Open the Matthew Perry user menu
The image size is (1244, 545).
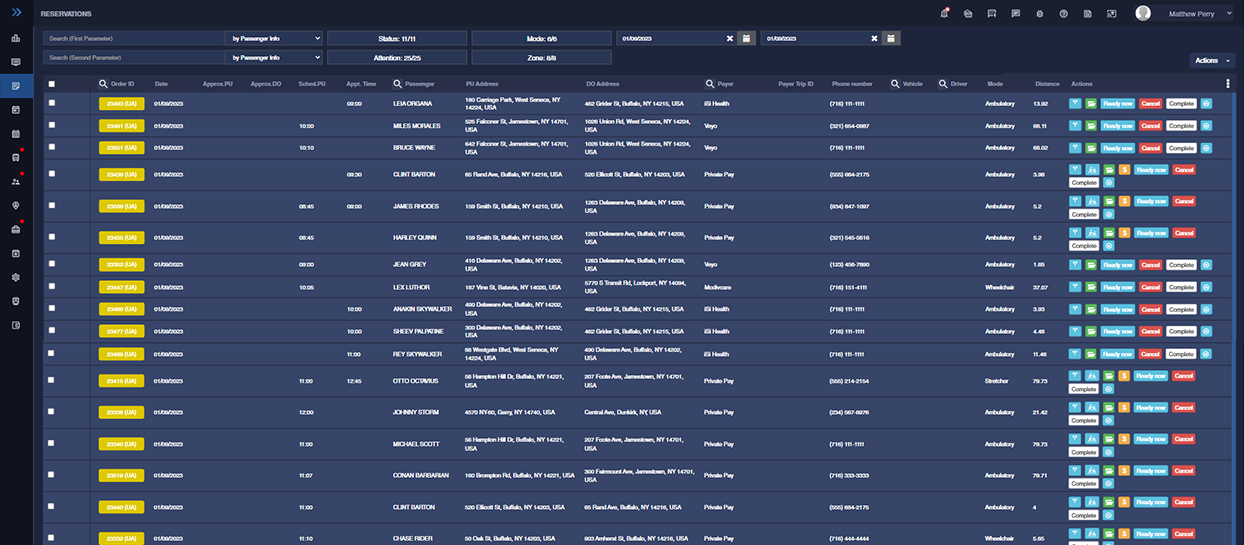[1184, 13]
